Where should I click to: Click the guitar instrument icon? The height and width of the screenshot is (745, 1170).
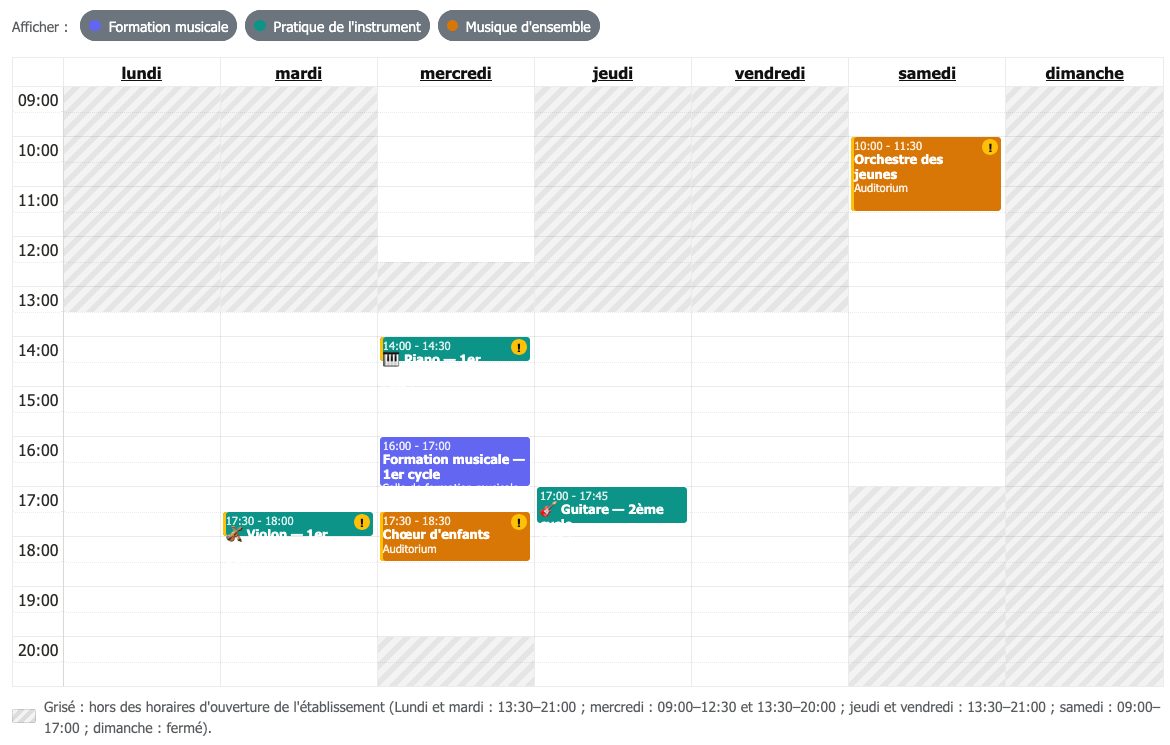coord(548,509)
